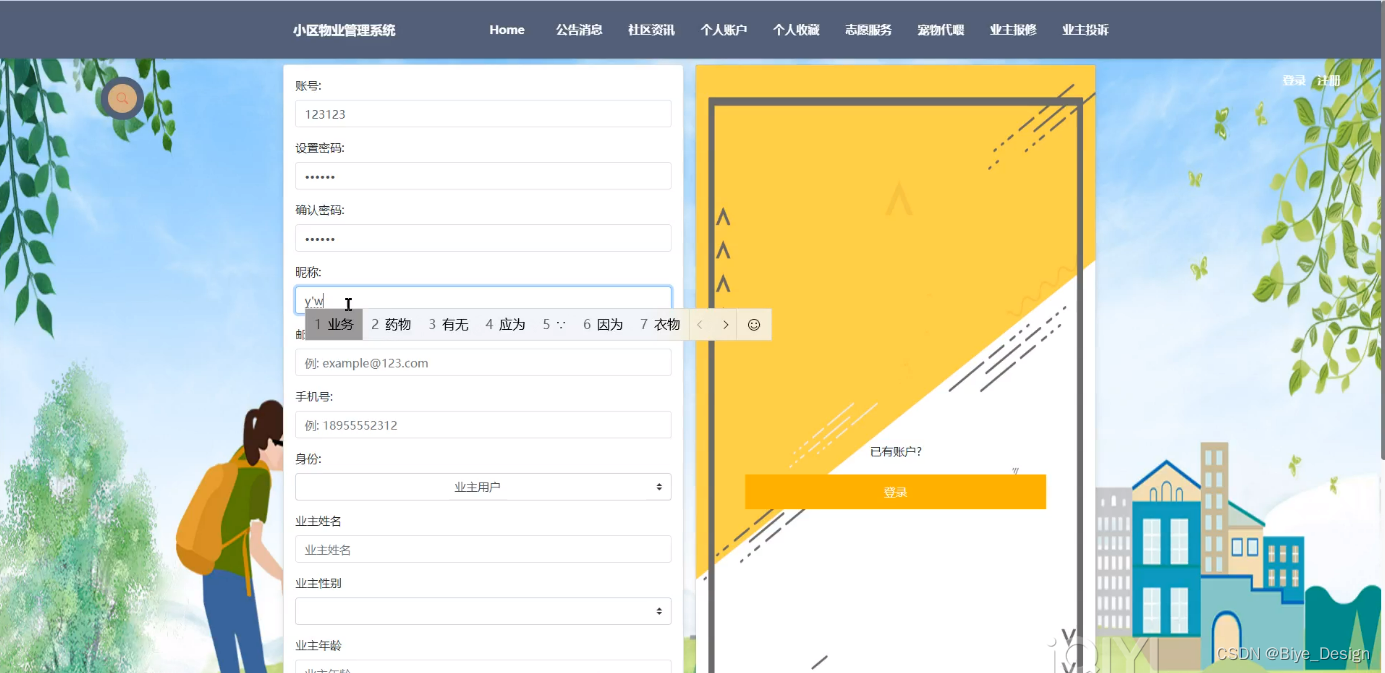Click the 已有账户? text
The image size is (1385, 673).
(895, 452)
